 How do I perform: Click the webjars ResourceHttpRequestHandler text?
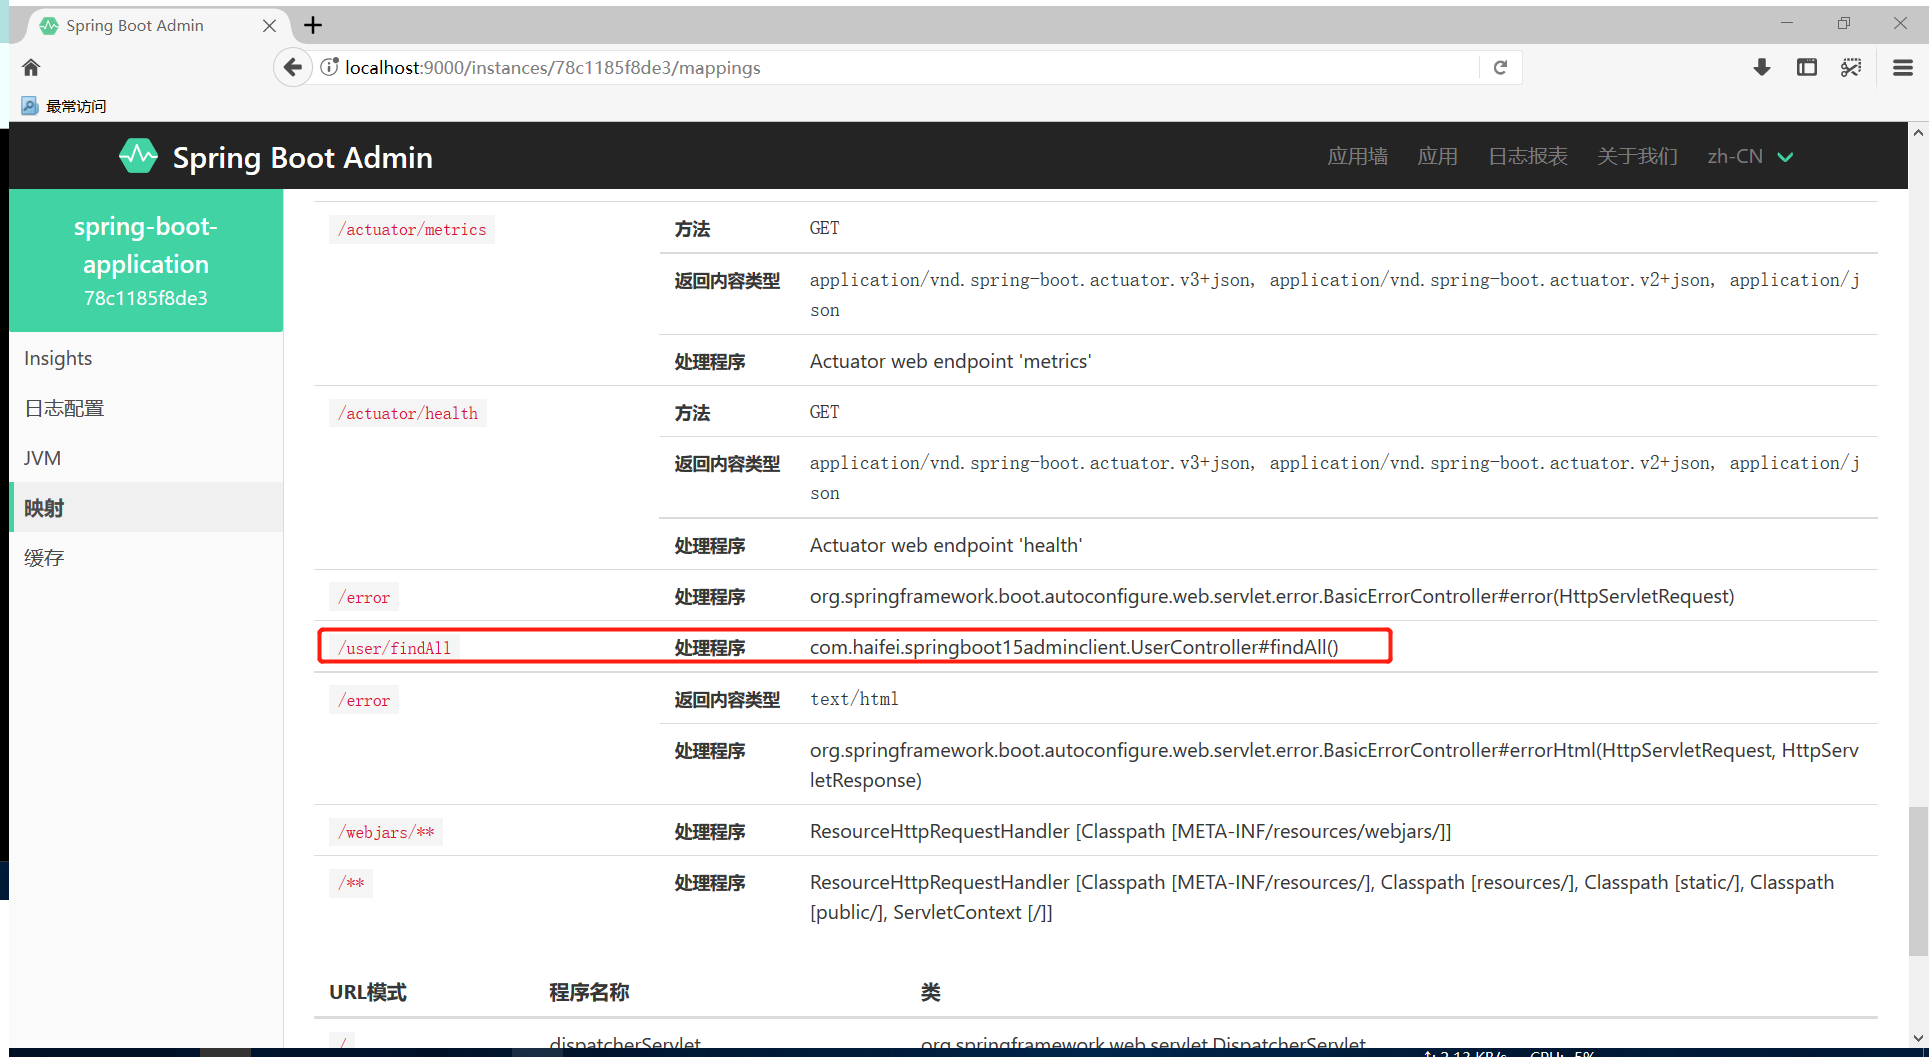pyautogui.click(x=1130, y=831)
